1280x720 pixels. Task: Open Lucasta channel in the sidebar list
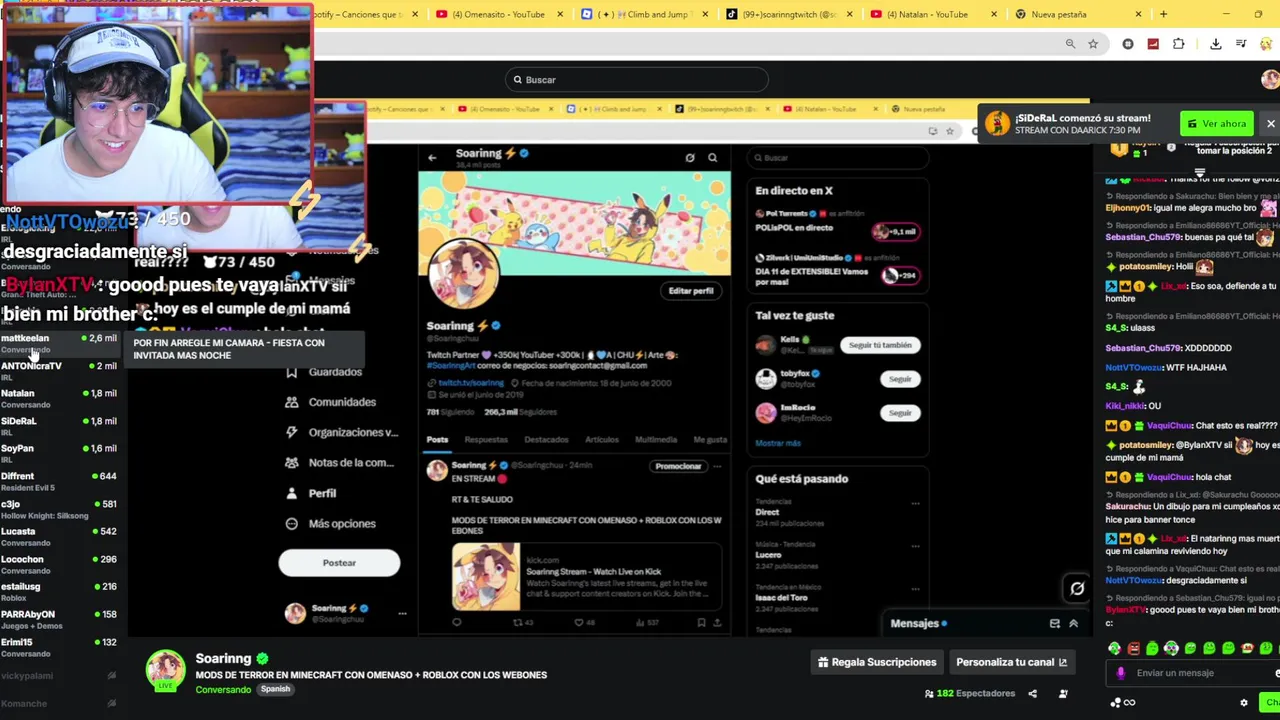tap(58, 536)
